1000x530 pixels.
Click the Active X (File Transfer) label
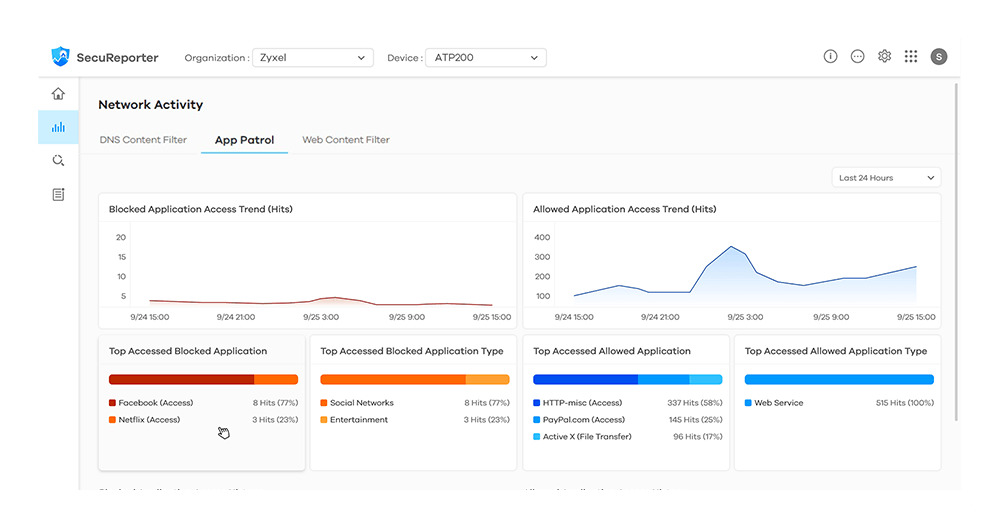click(587, 437)
